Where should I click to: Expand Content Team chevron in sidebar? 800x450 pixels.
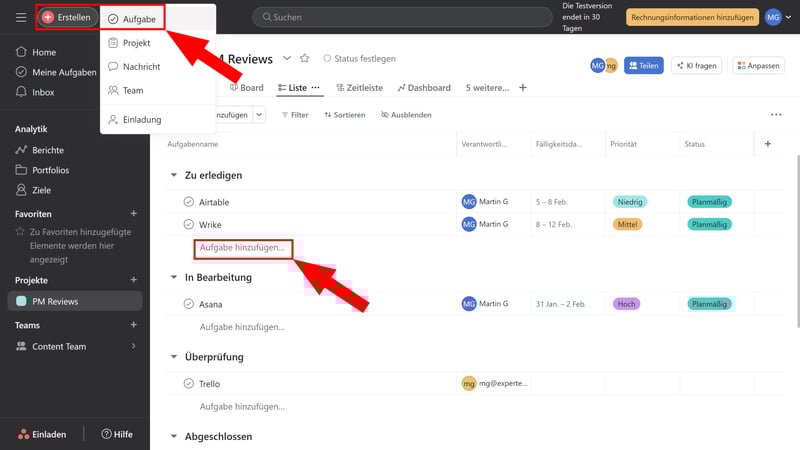click(134, 346)
